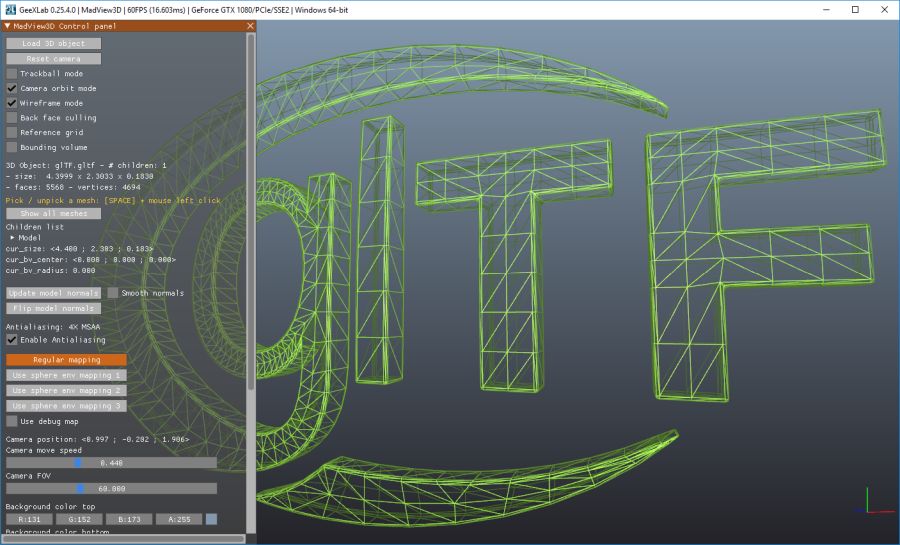This screenshot has width=900, height=545.
Task: Click the A:255 background alpha field
Action: (179, 519)
